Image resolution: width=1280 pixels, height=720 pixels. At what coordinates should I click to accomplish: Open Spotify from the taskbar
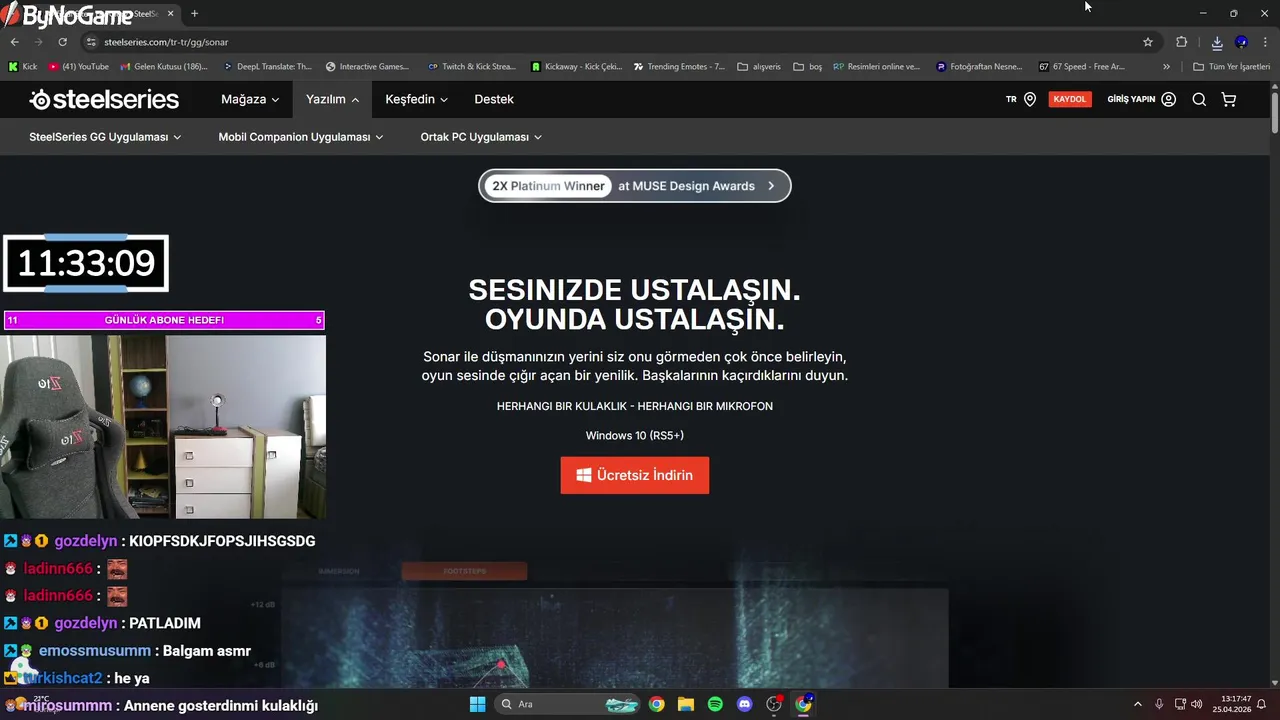(x=715, y=704)
